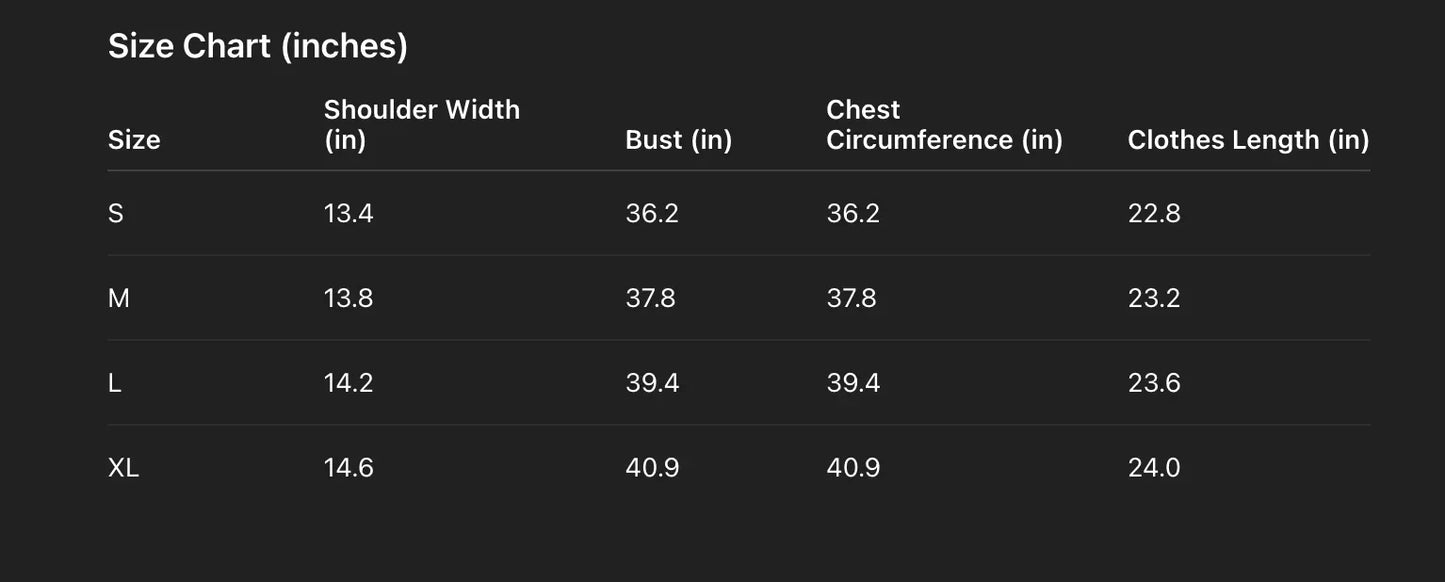
Task: Click the S size row label
Action: [x=116, y=213]
